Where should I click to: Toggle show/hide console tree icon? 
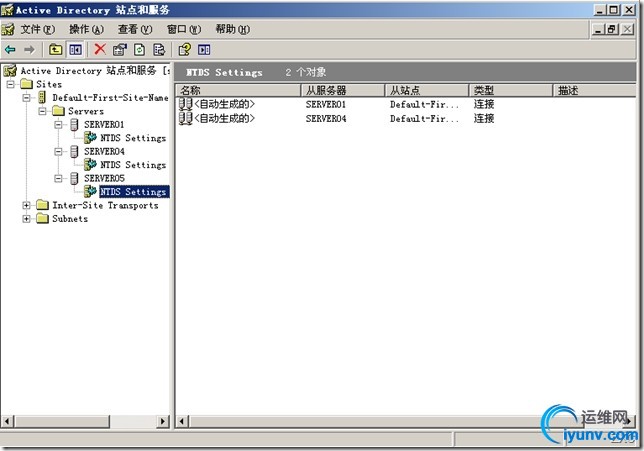(x=75, y=50)
